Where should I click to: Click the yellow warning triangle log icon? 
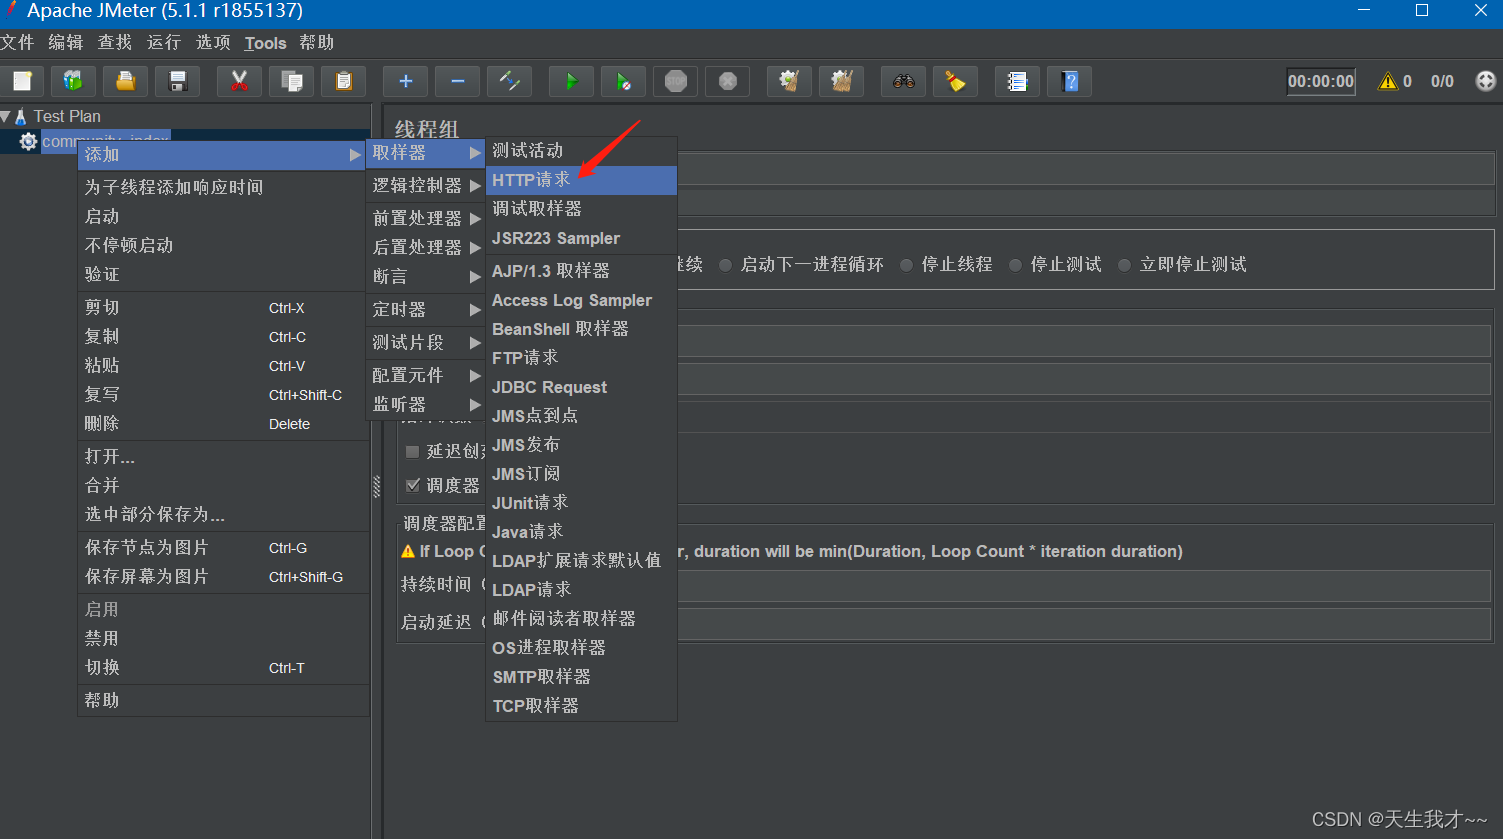tap(1387, 81)
